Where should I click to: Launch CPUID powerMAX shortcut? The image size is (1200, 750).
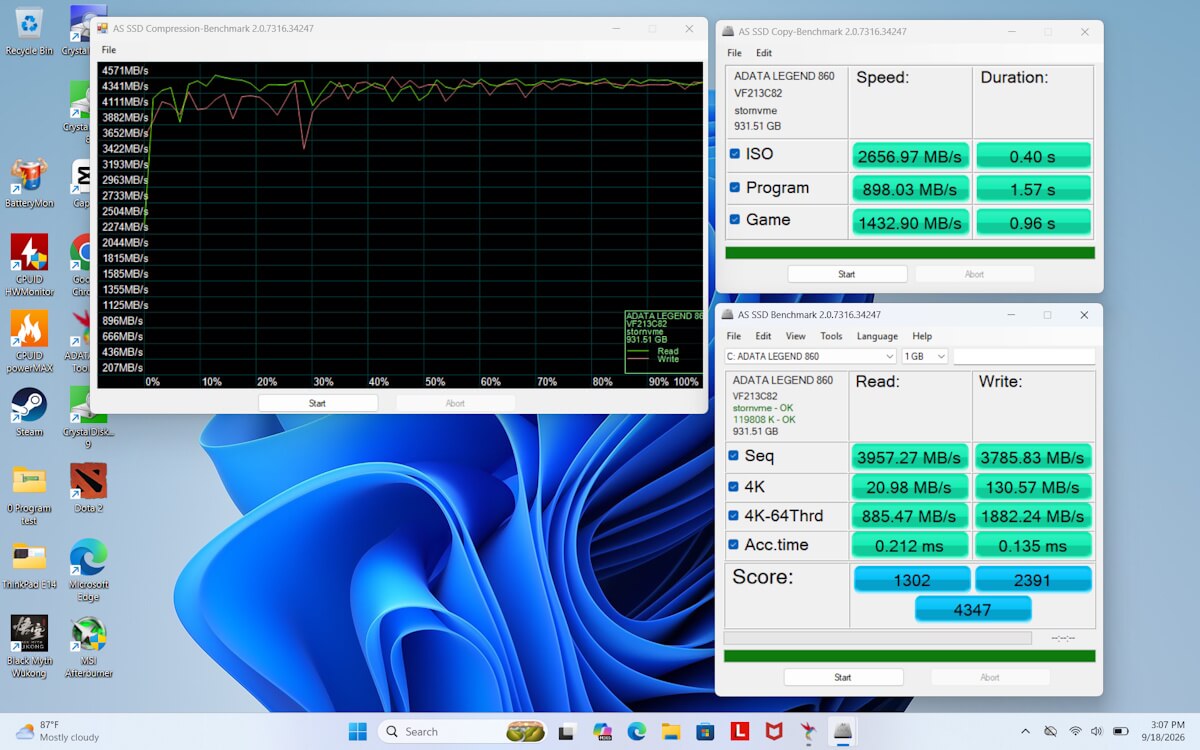(x=29, y=342)
